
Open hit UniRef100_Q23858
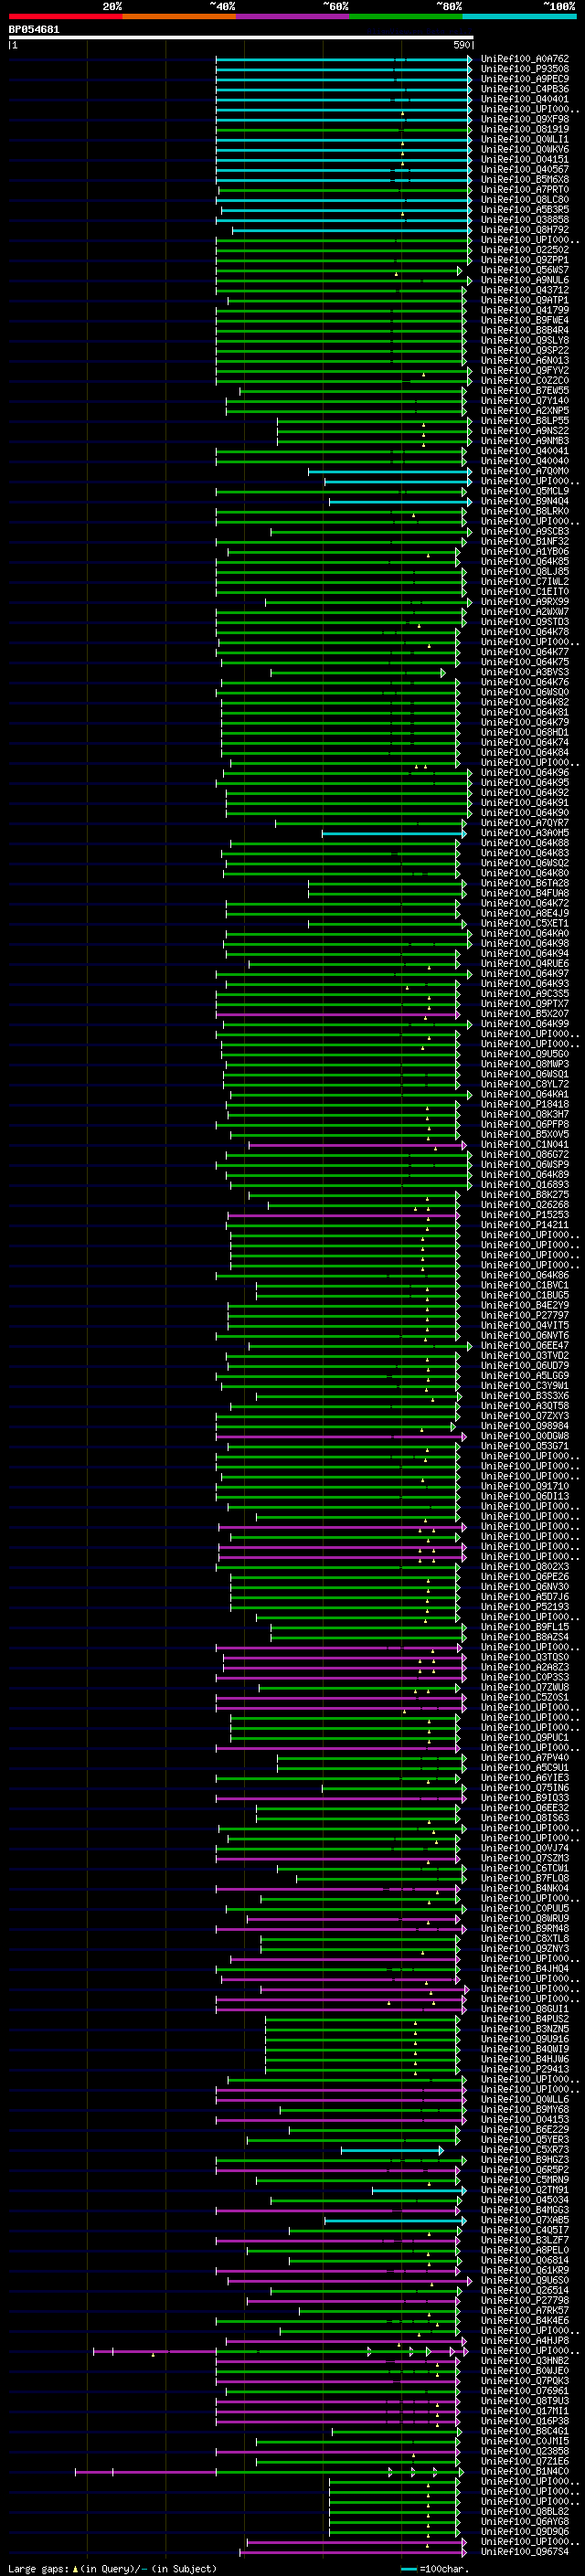(525, 2451)
